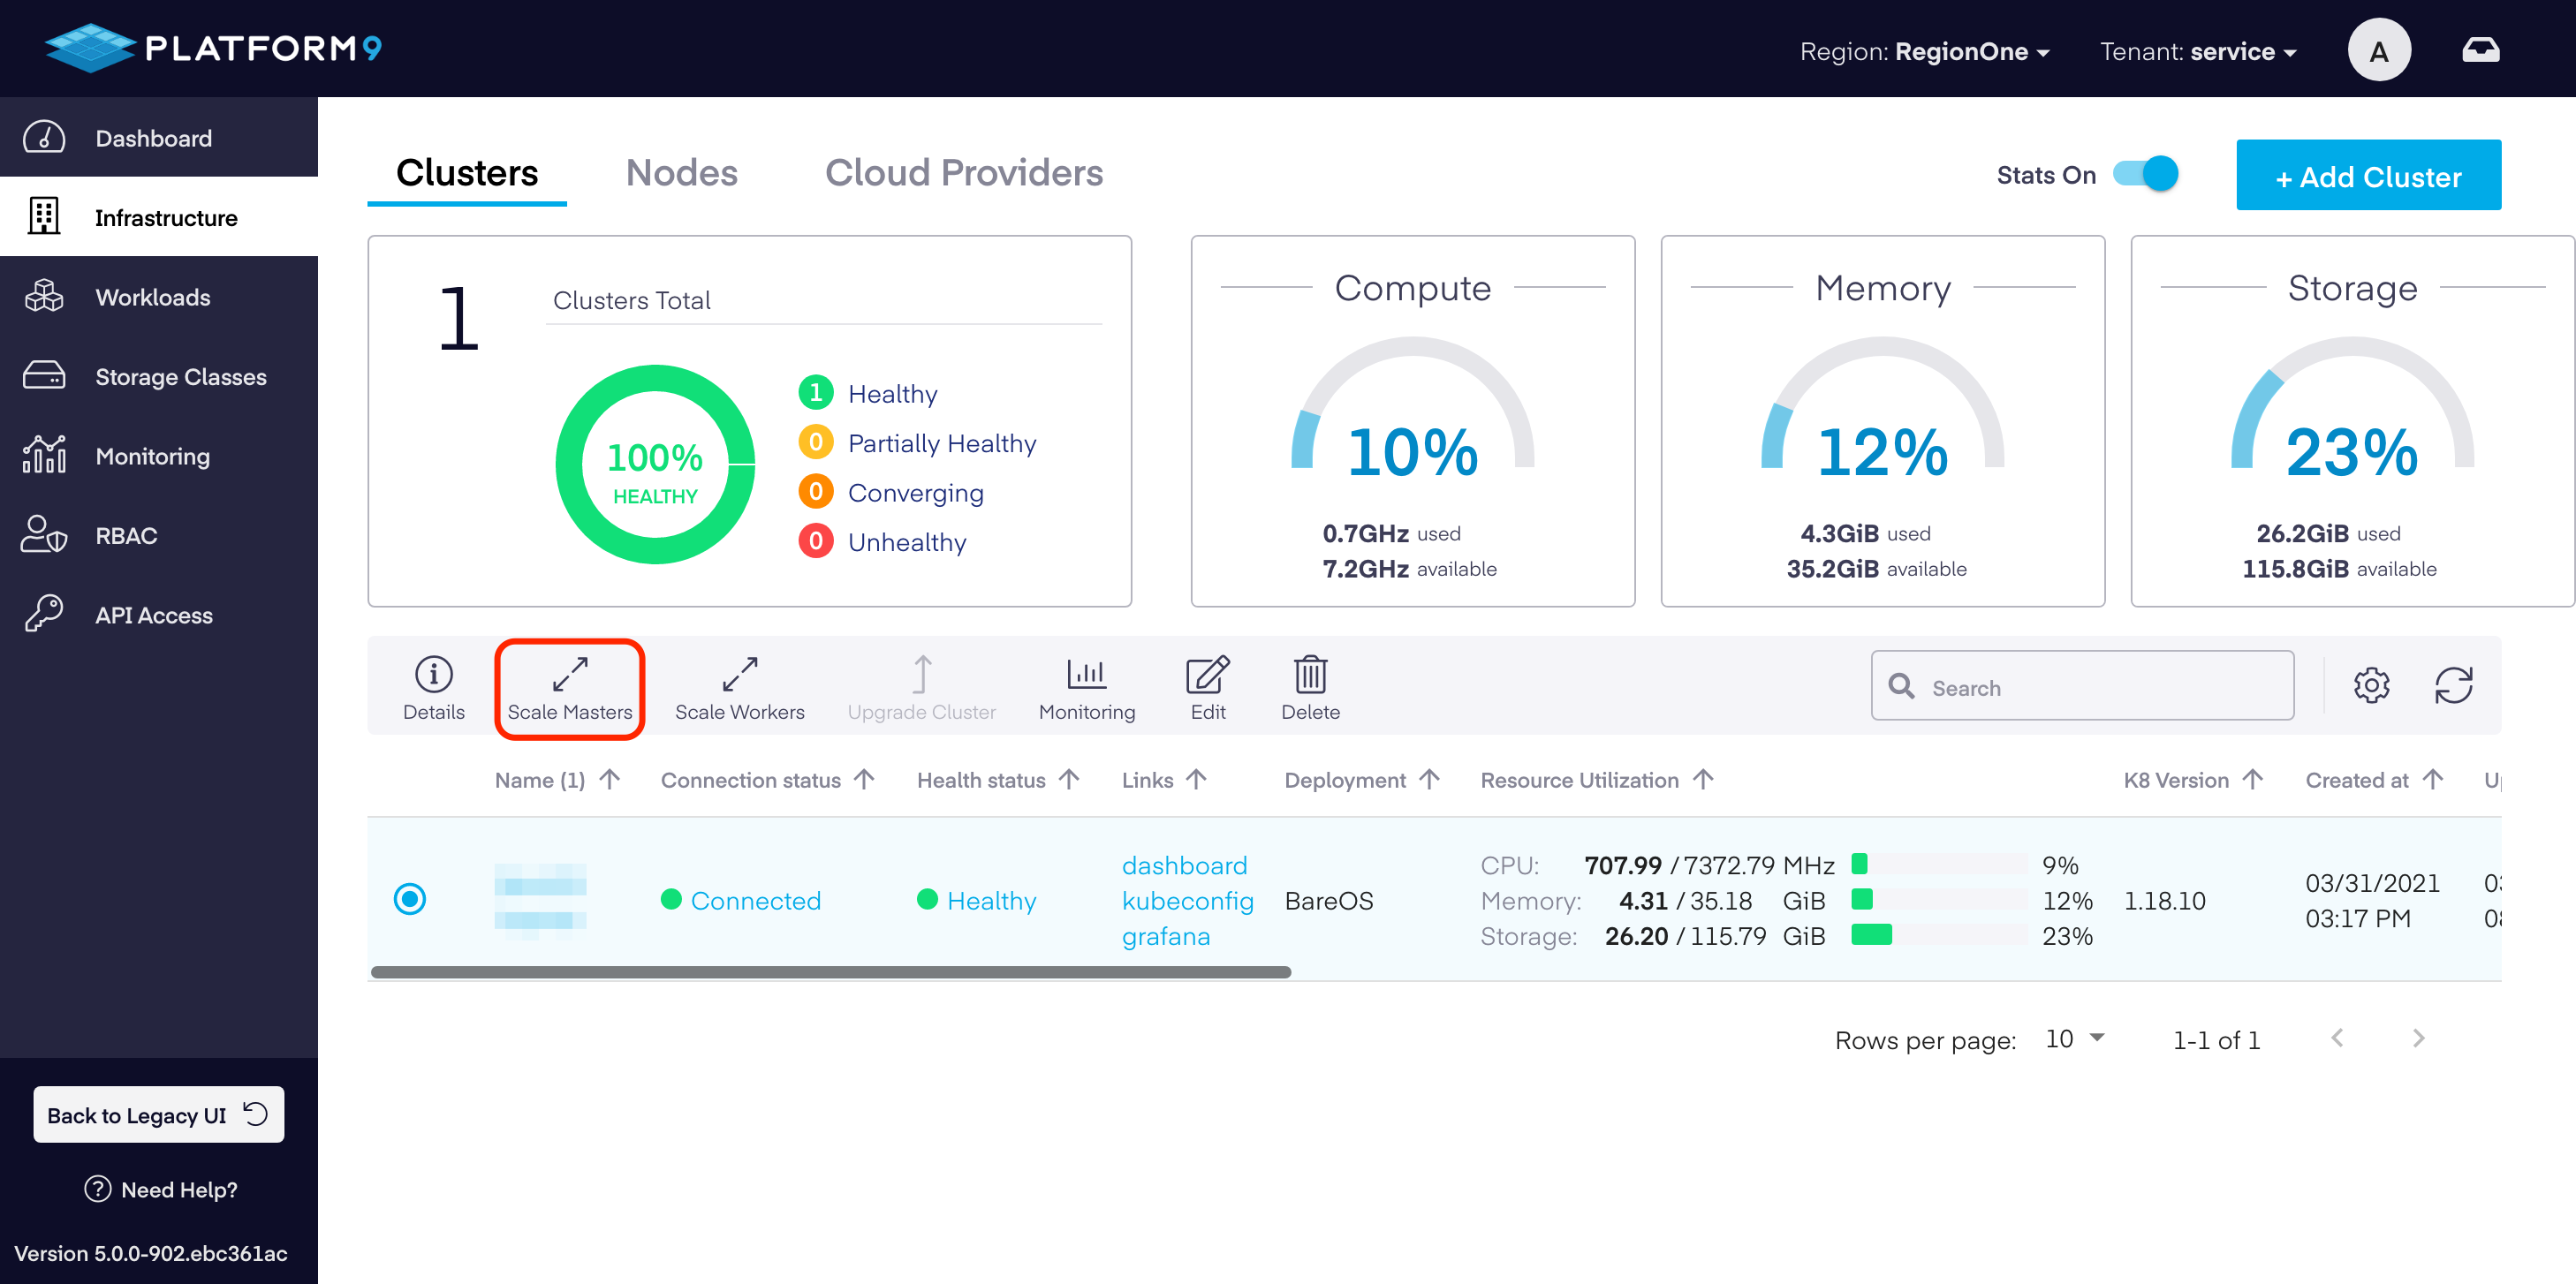Click the Delete trash icon

click(x=1310, y=675)
